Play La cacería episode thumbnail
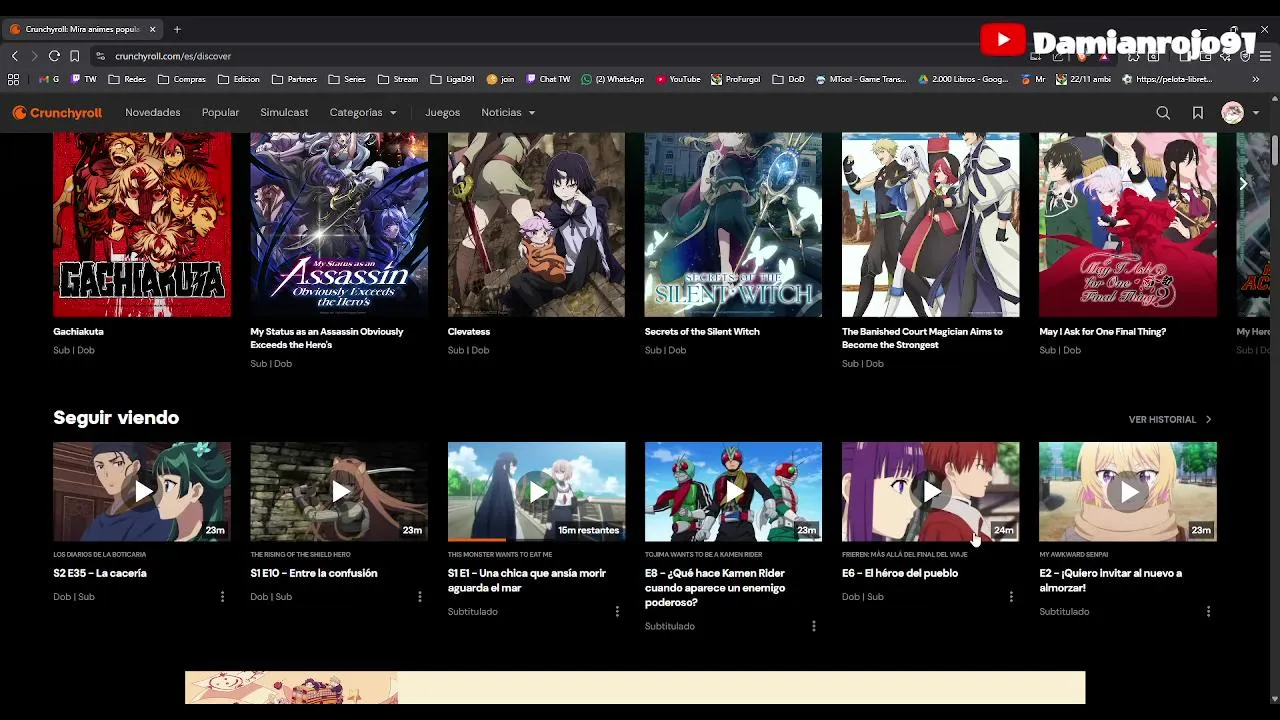 [x=142, y=491]
